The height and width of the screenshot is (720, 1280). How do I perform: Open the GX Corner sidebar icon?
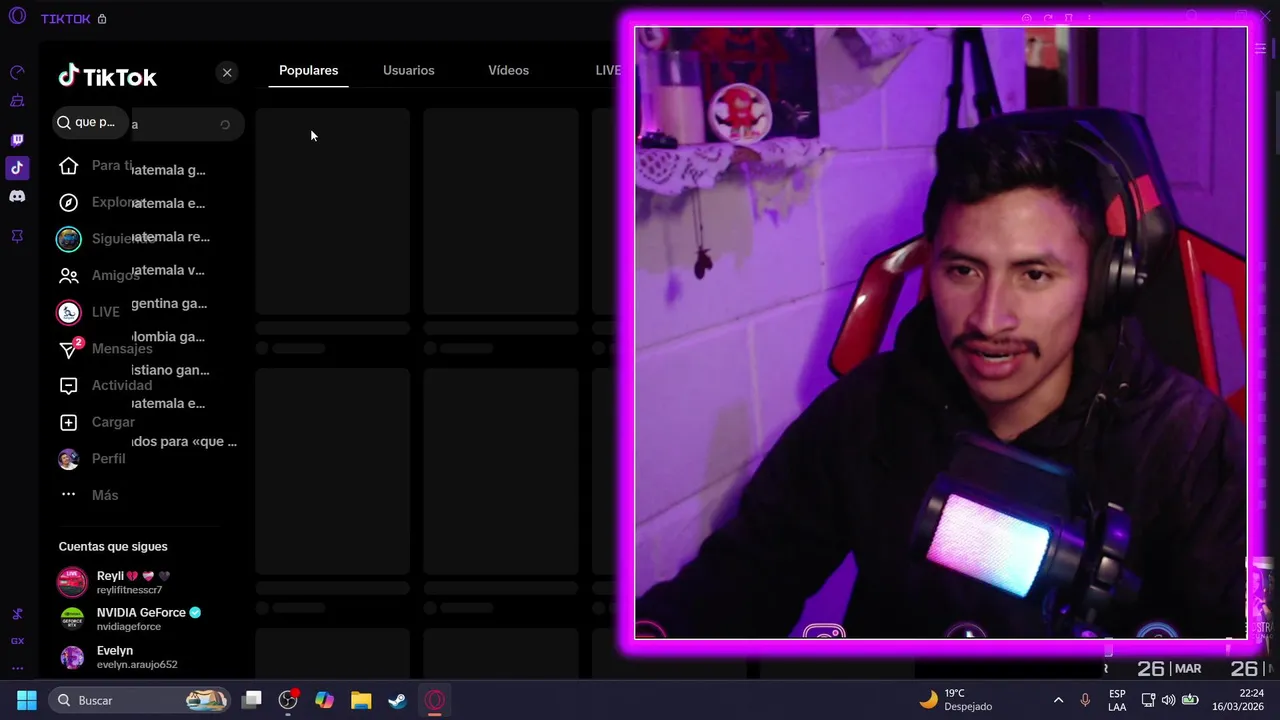click(17, 641)
